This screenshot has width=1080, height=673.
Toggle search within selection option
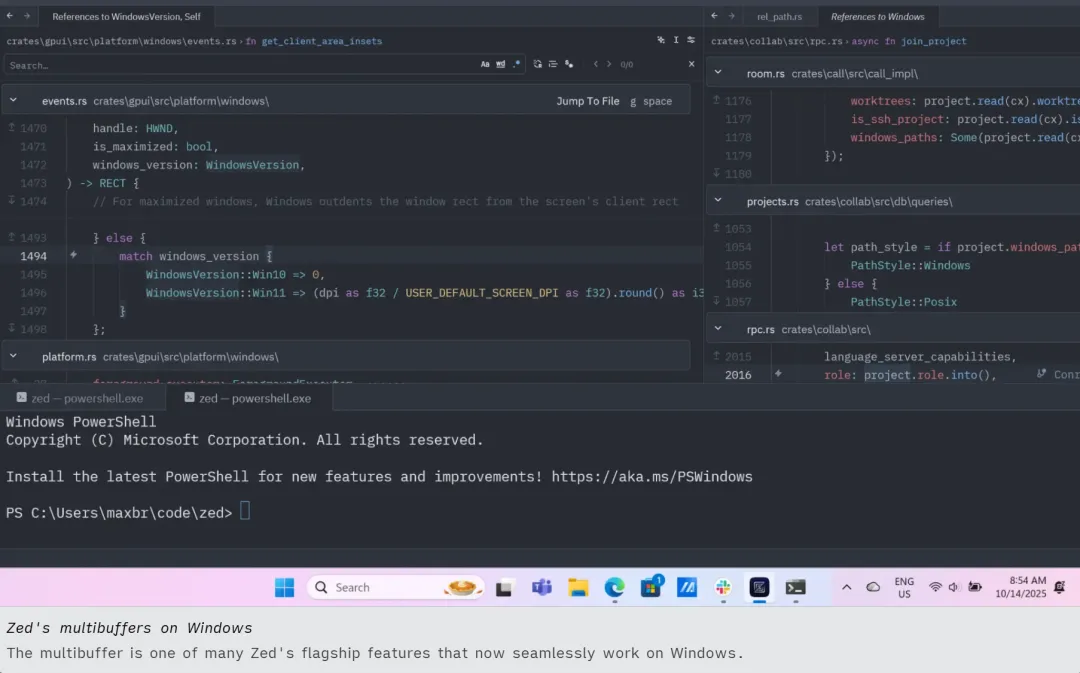553,64
